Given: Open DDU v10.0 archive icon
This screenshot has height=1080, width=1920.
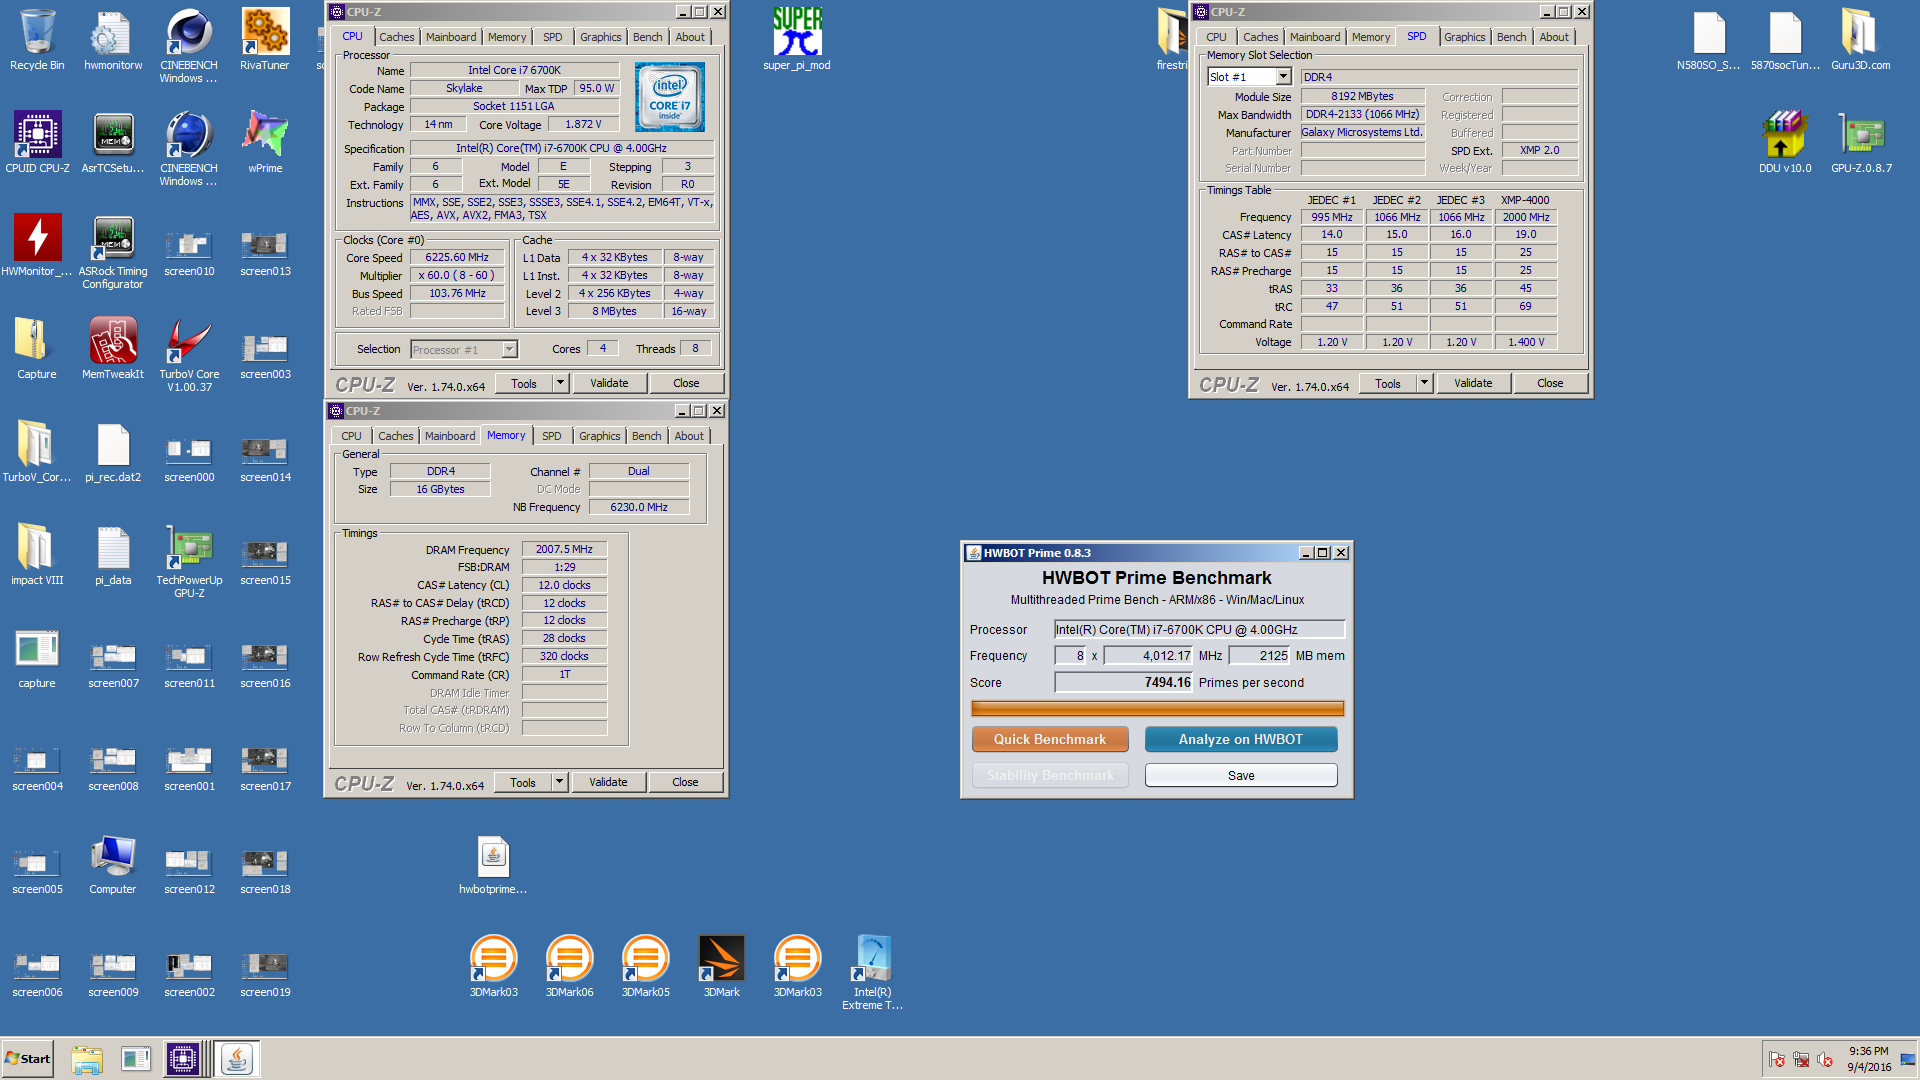Looking at the screenshot, I should point(1785,143).
